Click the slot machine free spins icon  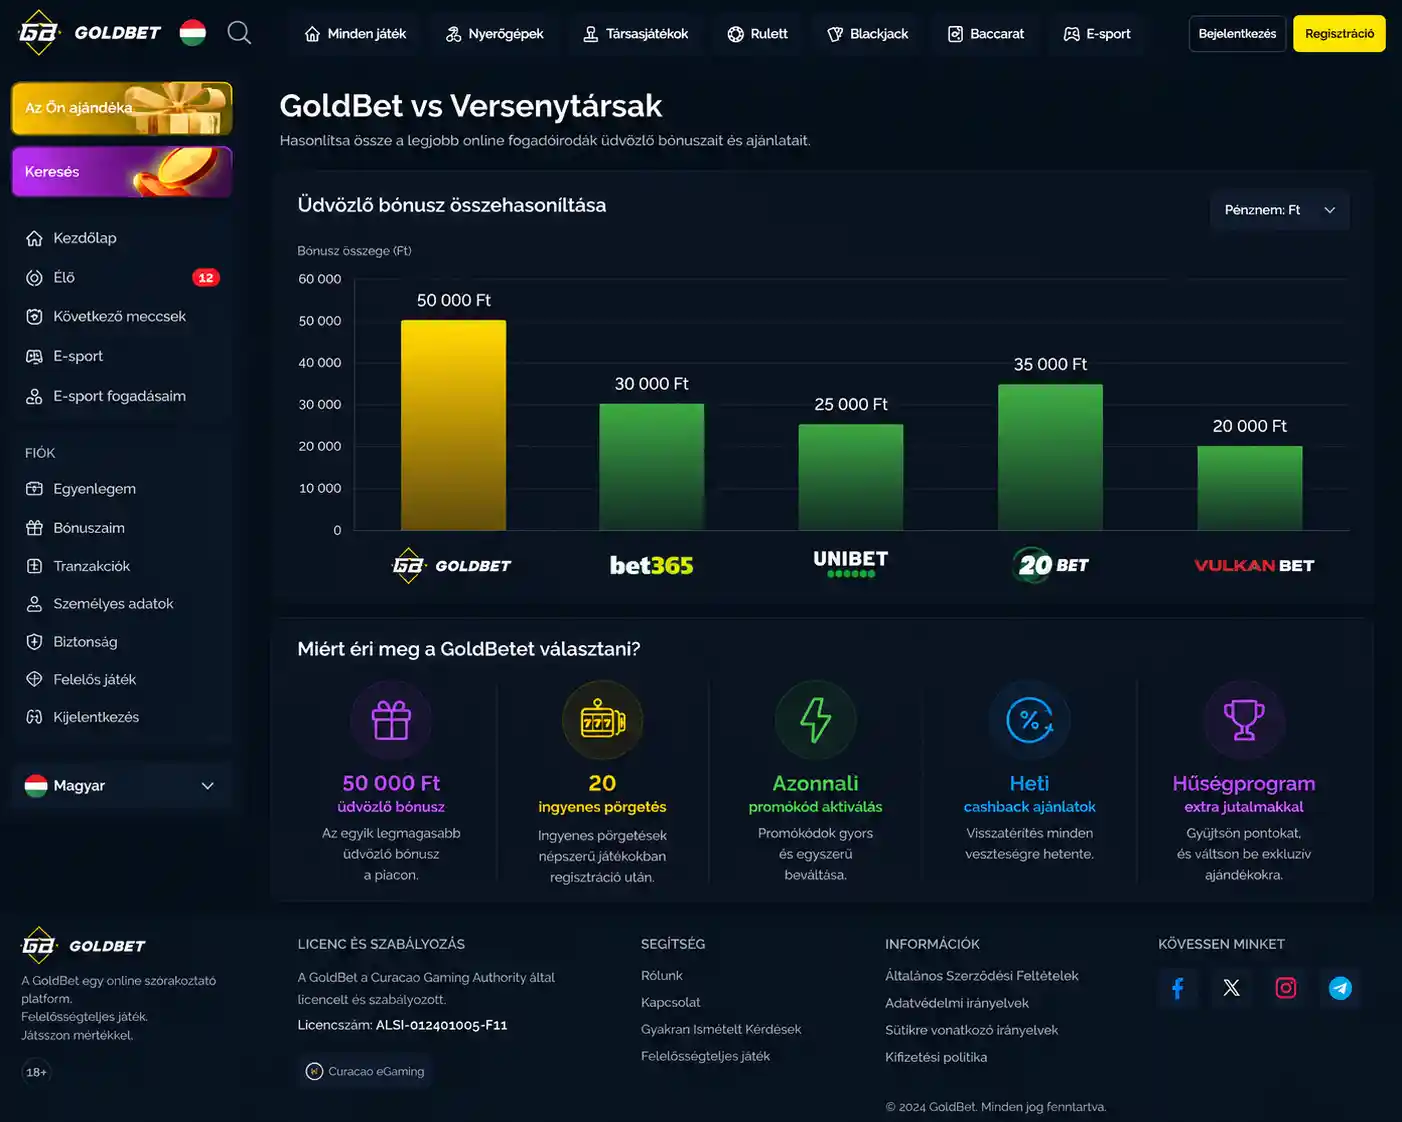pos(603,720)
